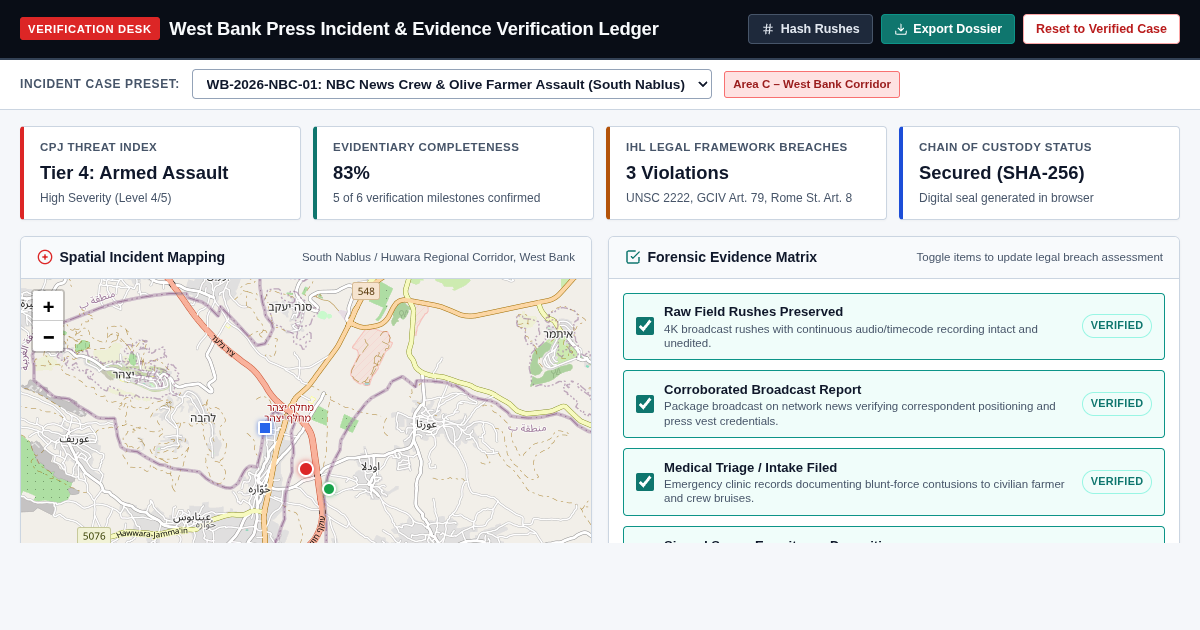Uncheck Raw Field Rushes Preserved
This screenshot has height=630, width=1200.
[645, 326]
